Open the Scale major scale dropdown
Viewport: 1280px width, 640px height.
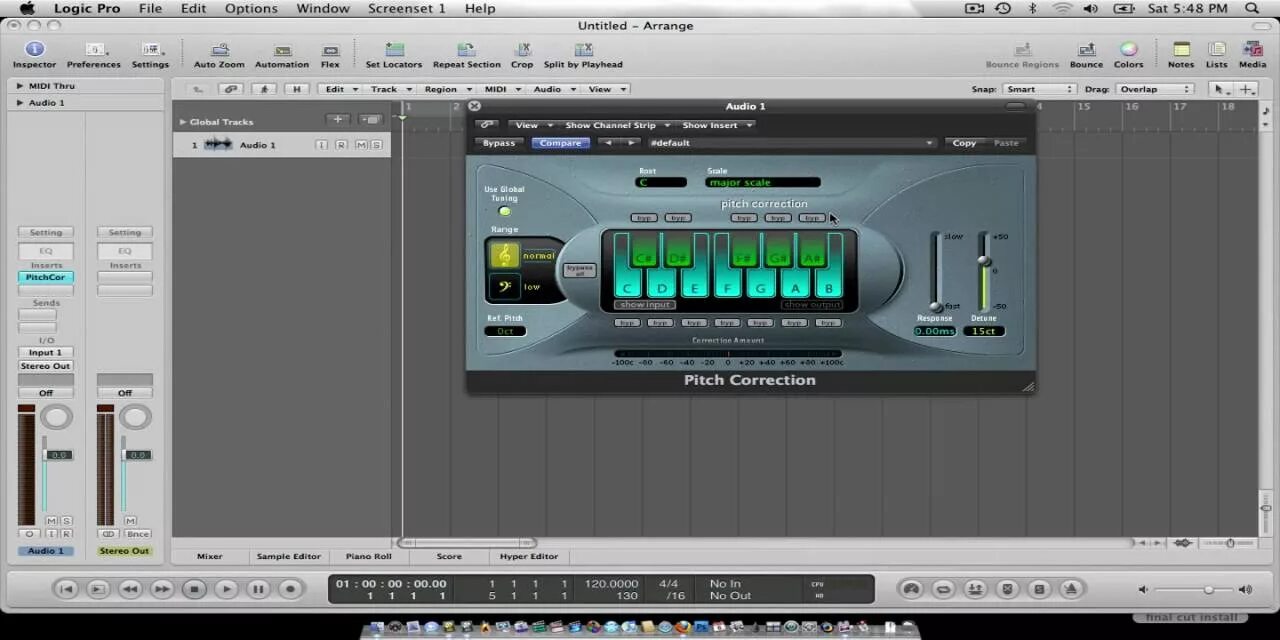(763, 183)
